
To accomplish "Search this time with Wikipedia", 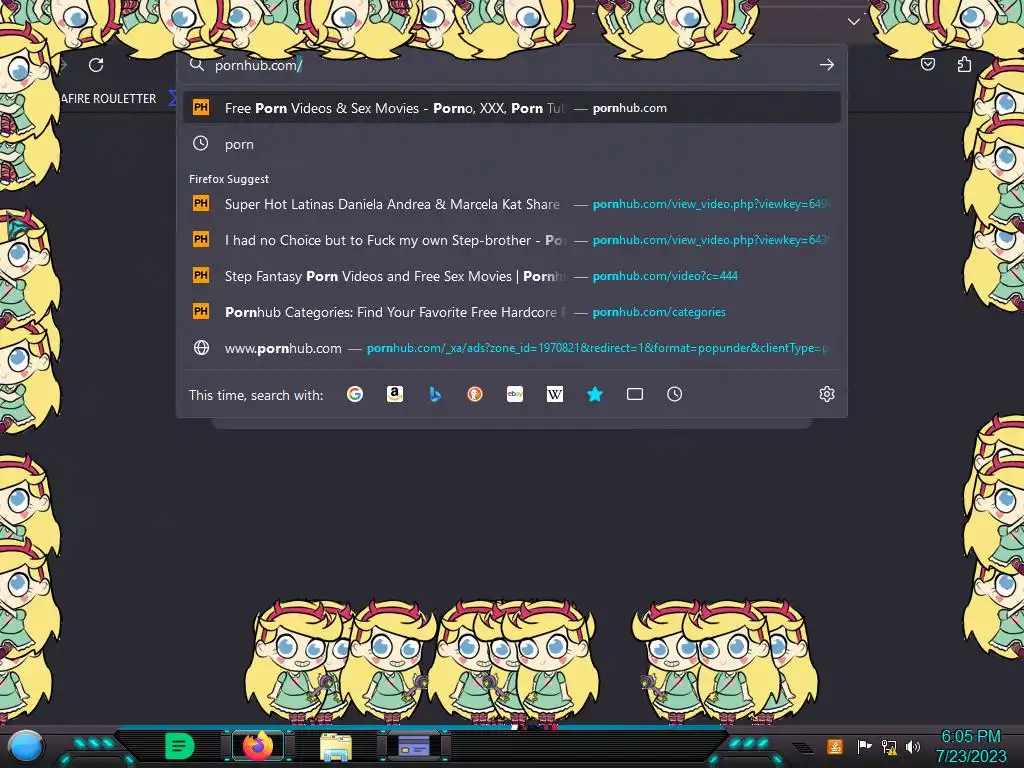I will pos(554,394).
